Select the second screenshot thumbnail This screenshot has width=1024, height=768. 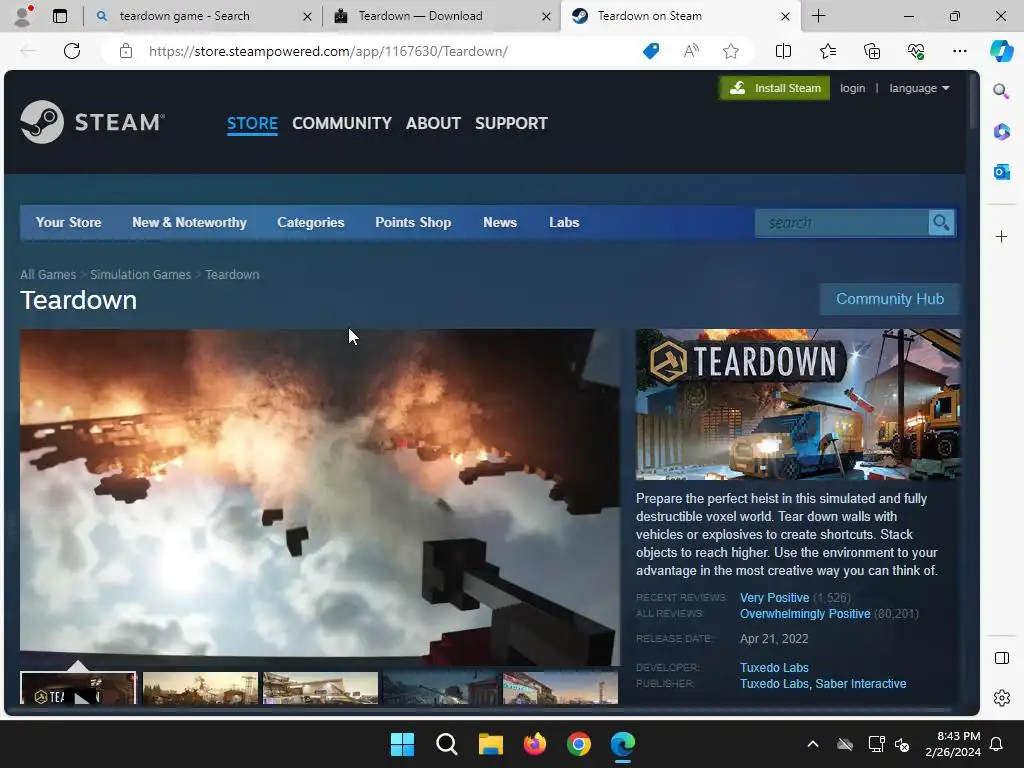[200, 688]
